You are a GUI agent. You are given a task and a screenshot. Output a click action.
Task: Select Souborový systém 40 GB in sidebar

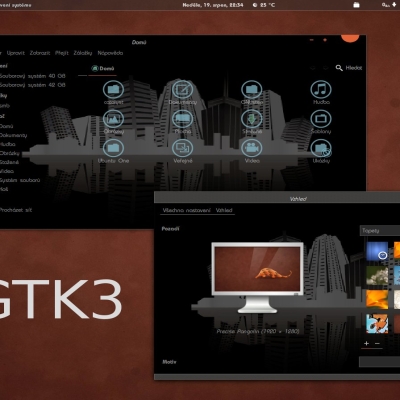pyautogui.click(x=33, y=76)
